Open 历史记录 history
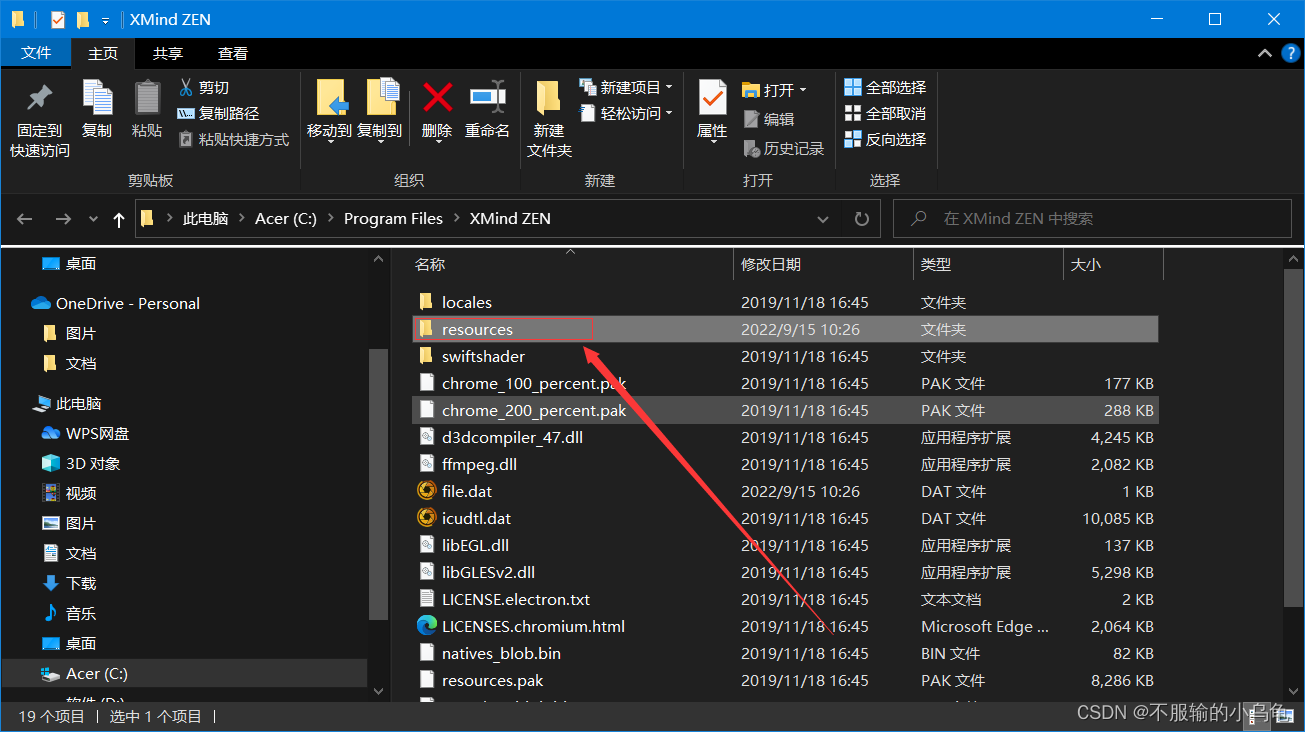Image resolution: width=1305 pixels, height=732 pixels. 783,148
